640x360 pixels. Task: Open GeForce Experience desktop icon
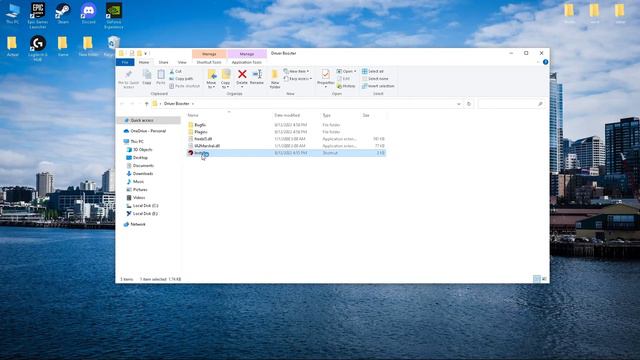pyautogui.click(x=114, y=16)
